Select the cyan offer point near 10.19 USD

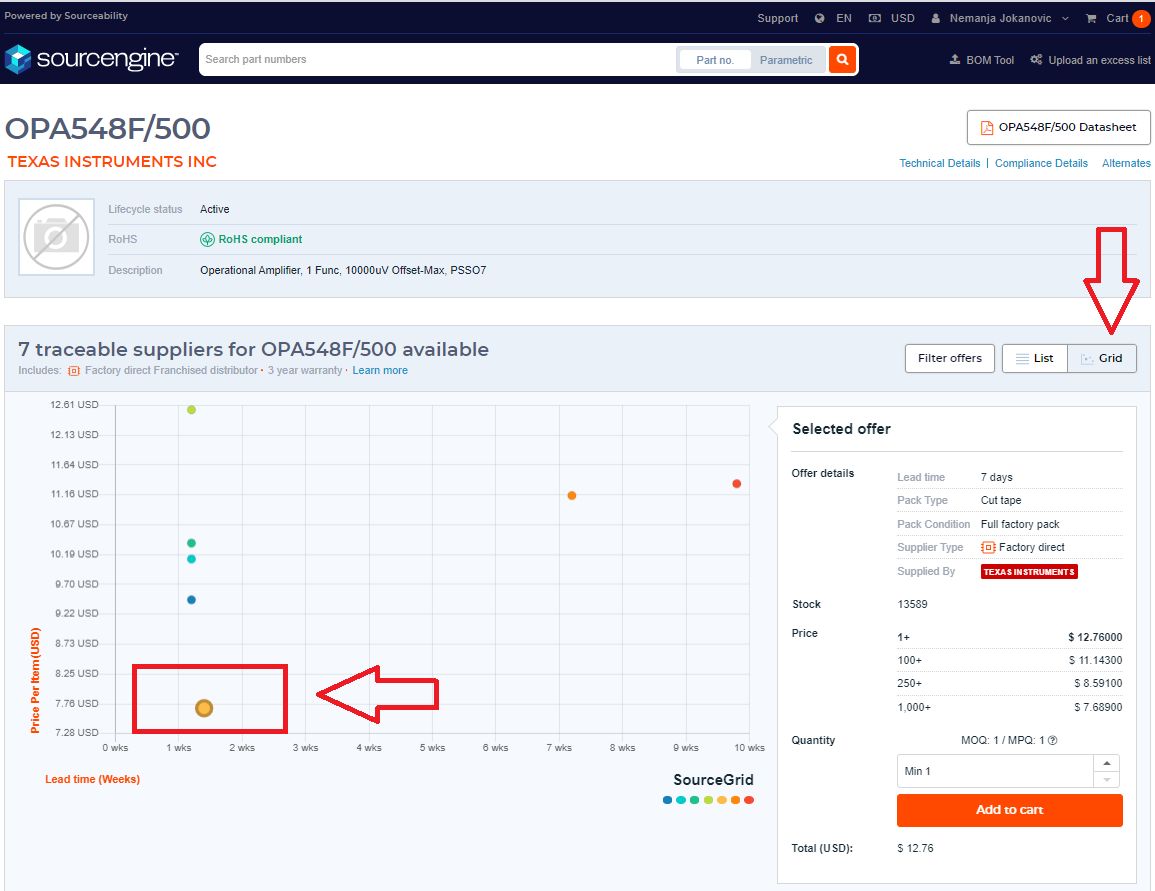[x=192, y=559]
